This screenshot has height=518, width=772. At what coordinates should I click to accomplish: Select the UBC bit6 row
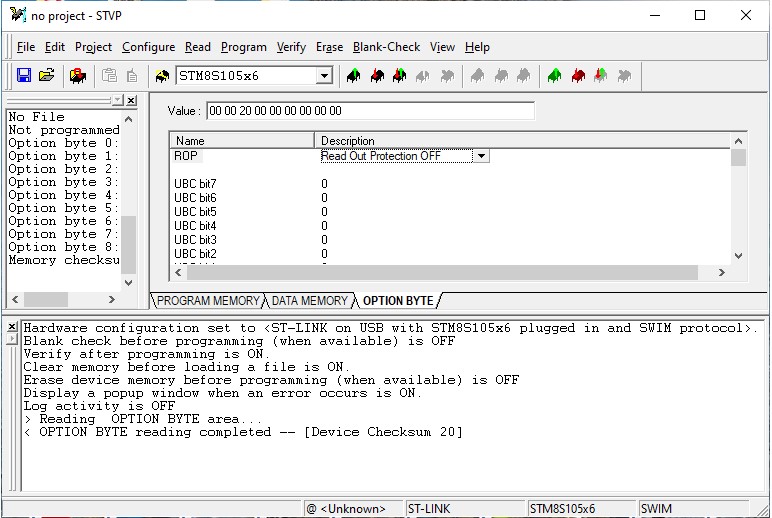point(195,198)
